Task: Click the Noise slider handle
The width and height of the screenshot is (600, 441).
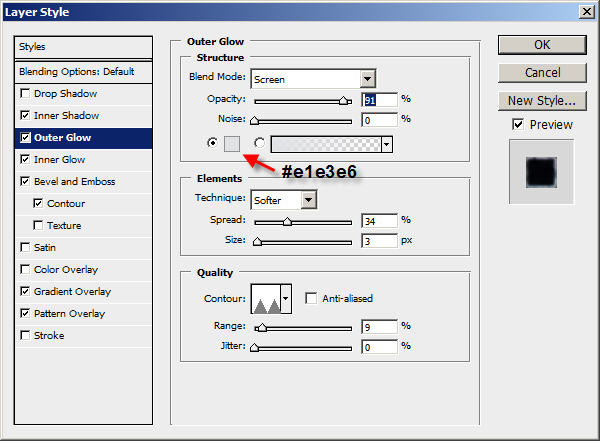Action: pyautogui.click(x=254, y=121)
